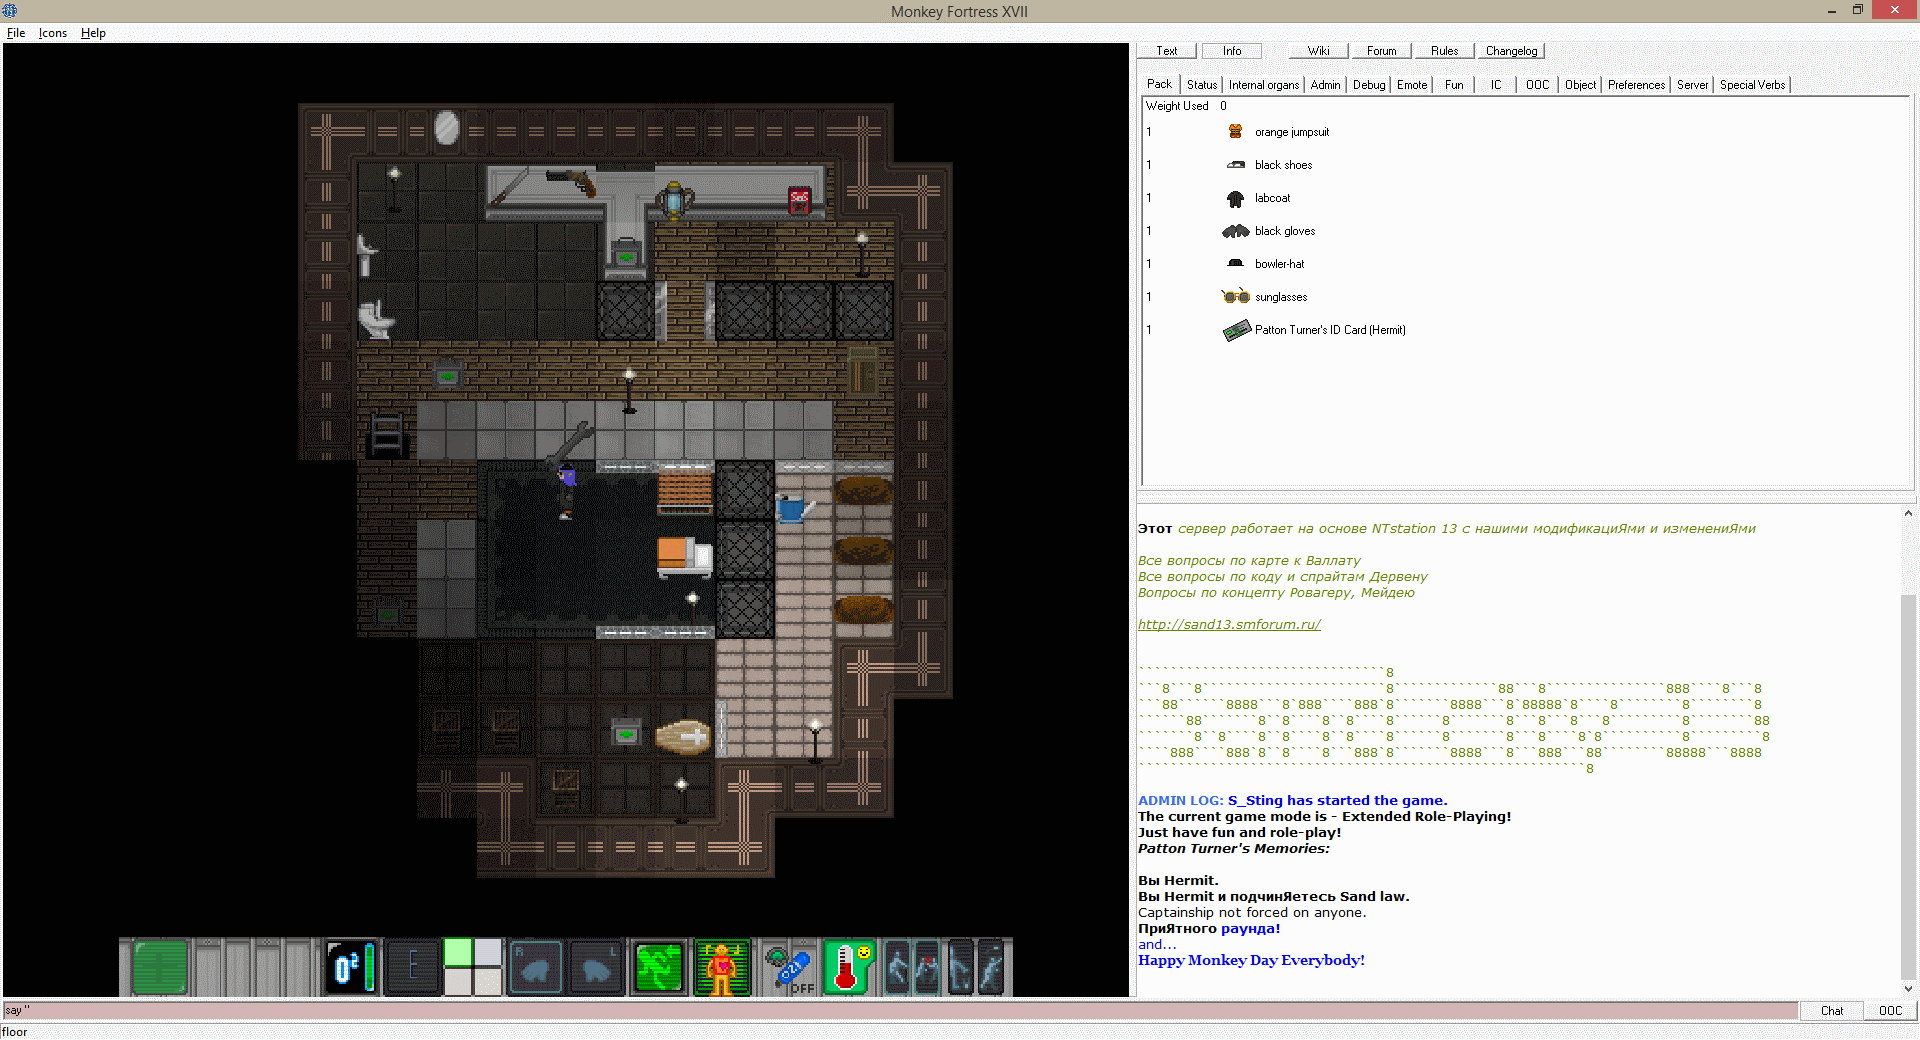
Task: Toggle the OOC button beside input bar
Action: coord(1890,1011)
